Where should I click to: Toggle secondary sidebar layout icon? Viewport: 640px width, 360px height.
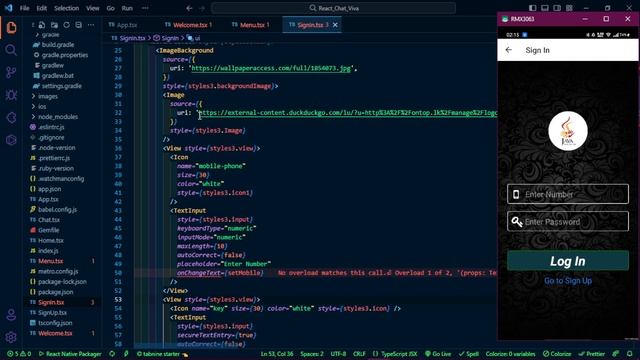pos(557,8)
